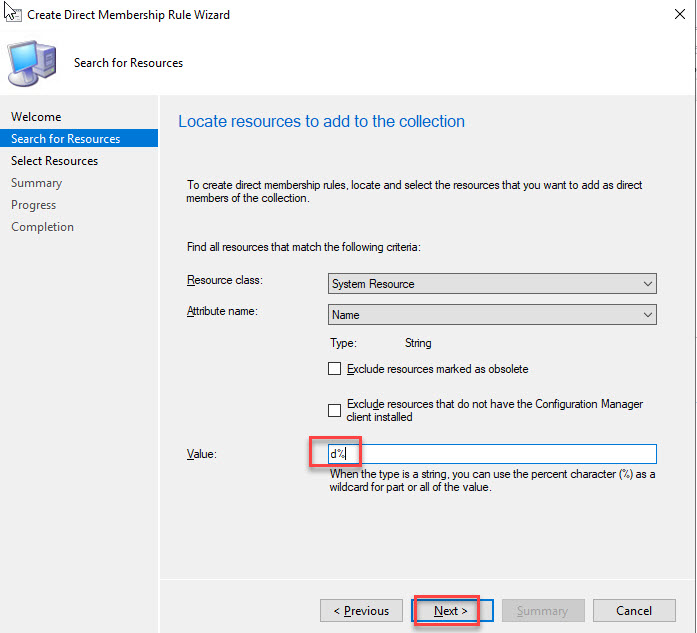Click Next to continue the wizard
The height and width of the screenshot is (633, 697).
[x=450, y=610]
